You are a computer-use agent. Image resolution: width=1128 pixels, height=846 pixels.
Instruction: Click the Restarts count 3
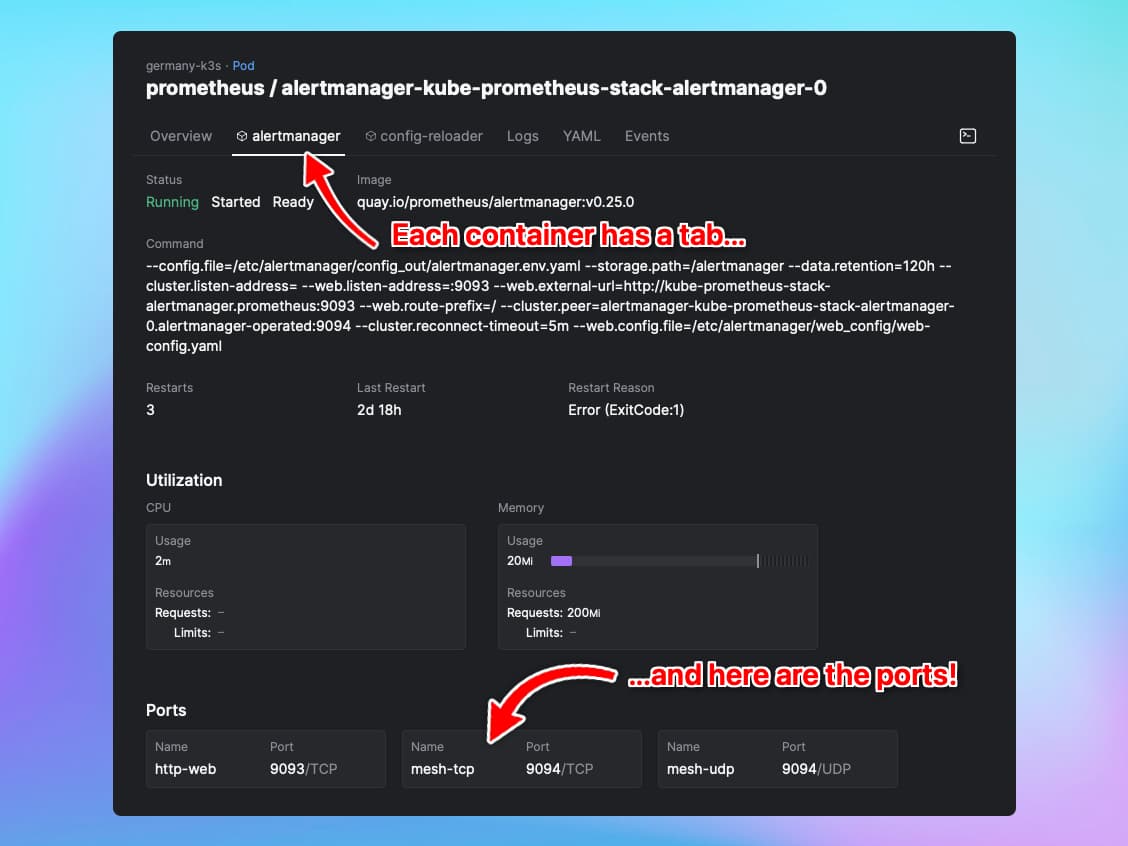(x=150, y=410)
